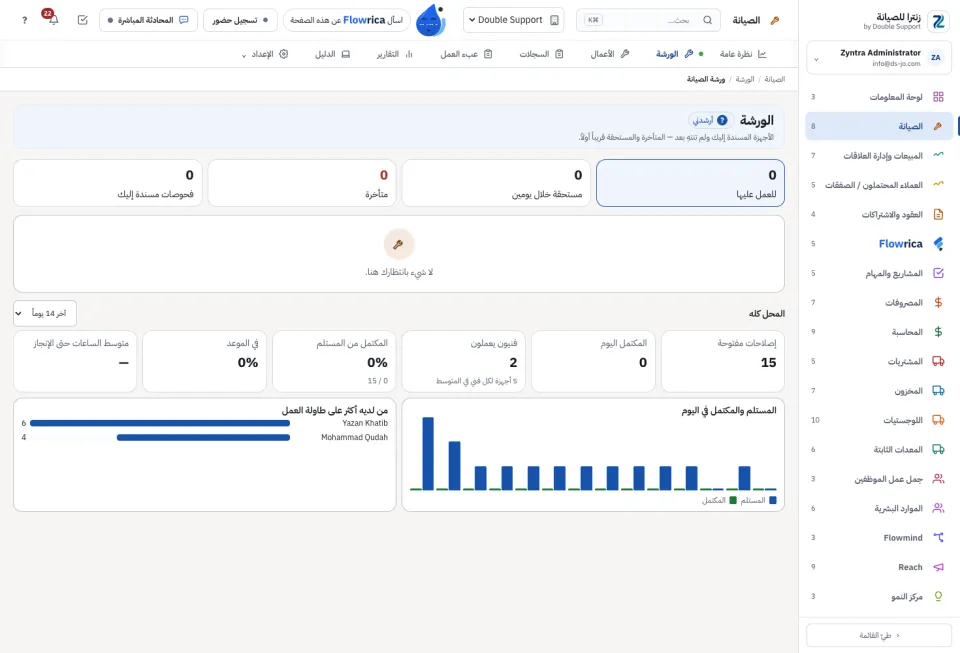The width and height of the screenshot is (960, 653).
Task: Switch to the الأعمال tab
Action: coord(610,54)
